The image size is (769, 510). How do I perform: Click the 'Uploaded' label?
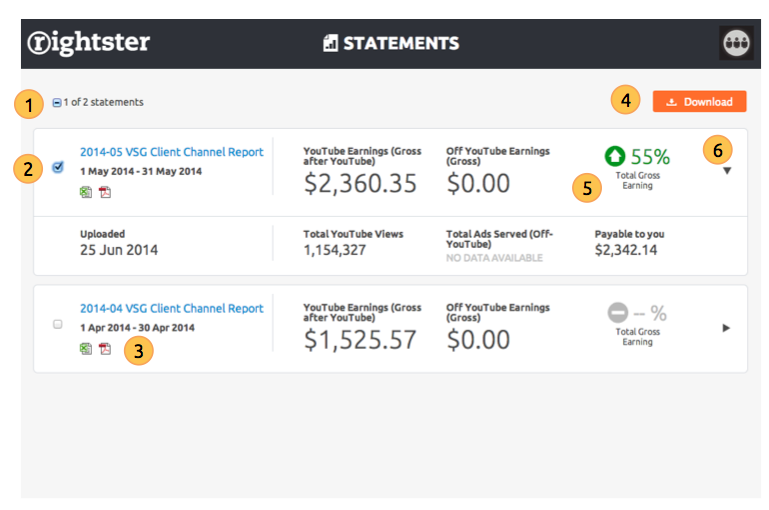pos(103,234)
